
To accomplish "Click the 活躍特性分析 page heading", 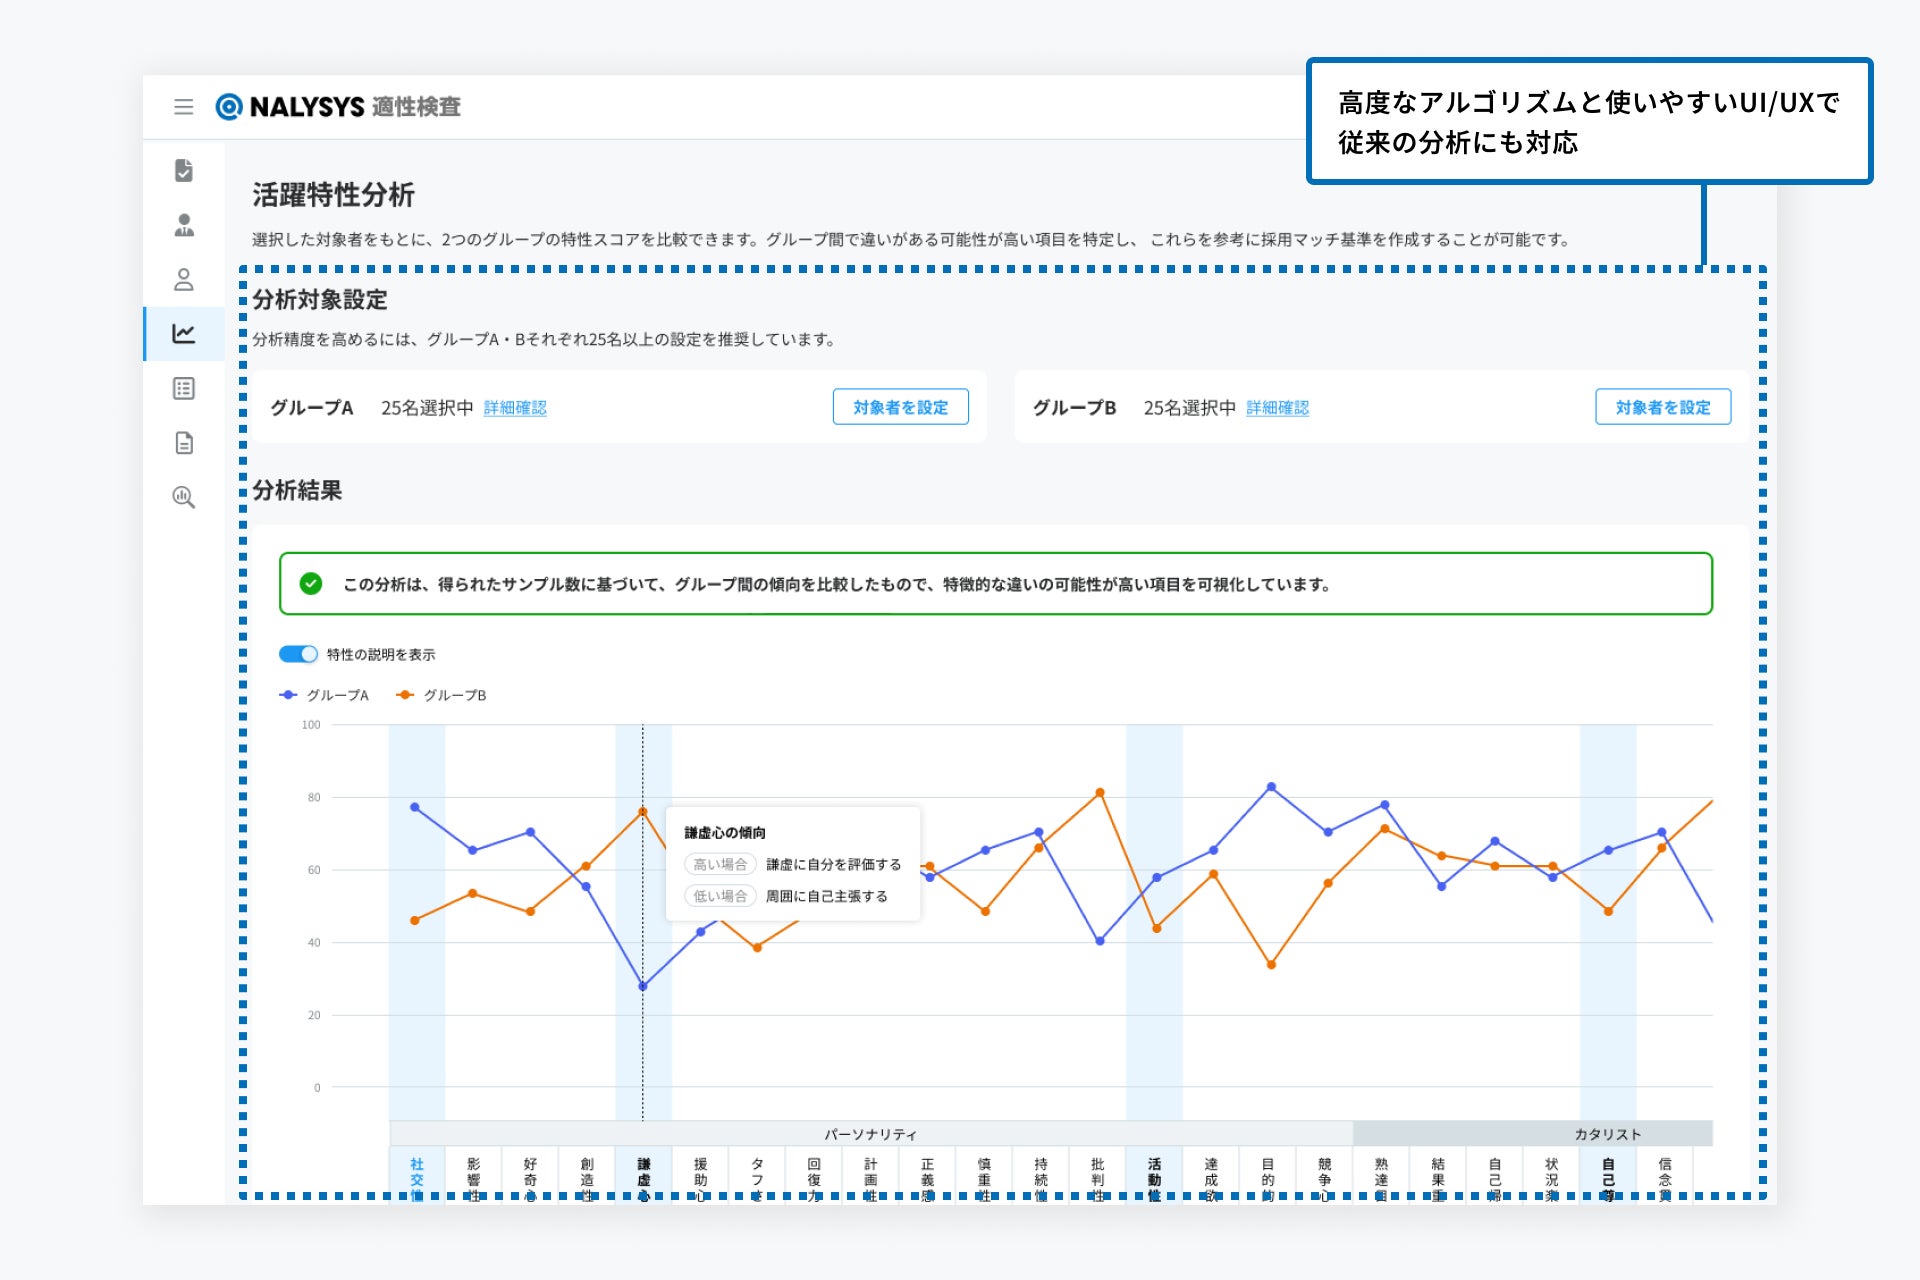I will (x=333, y=195).
